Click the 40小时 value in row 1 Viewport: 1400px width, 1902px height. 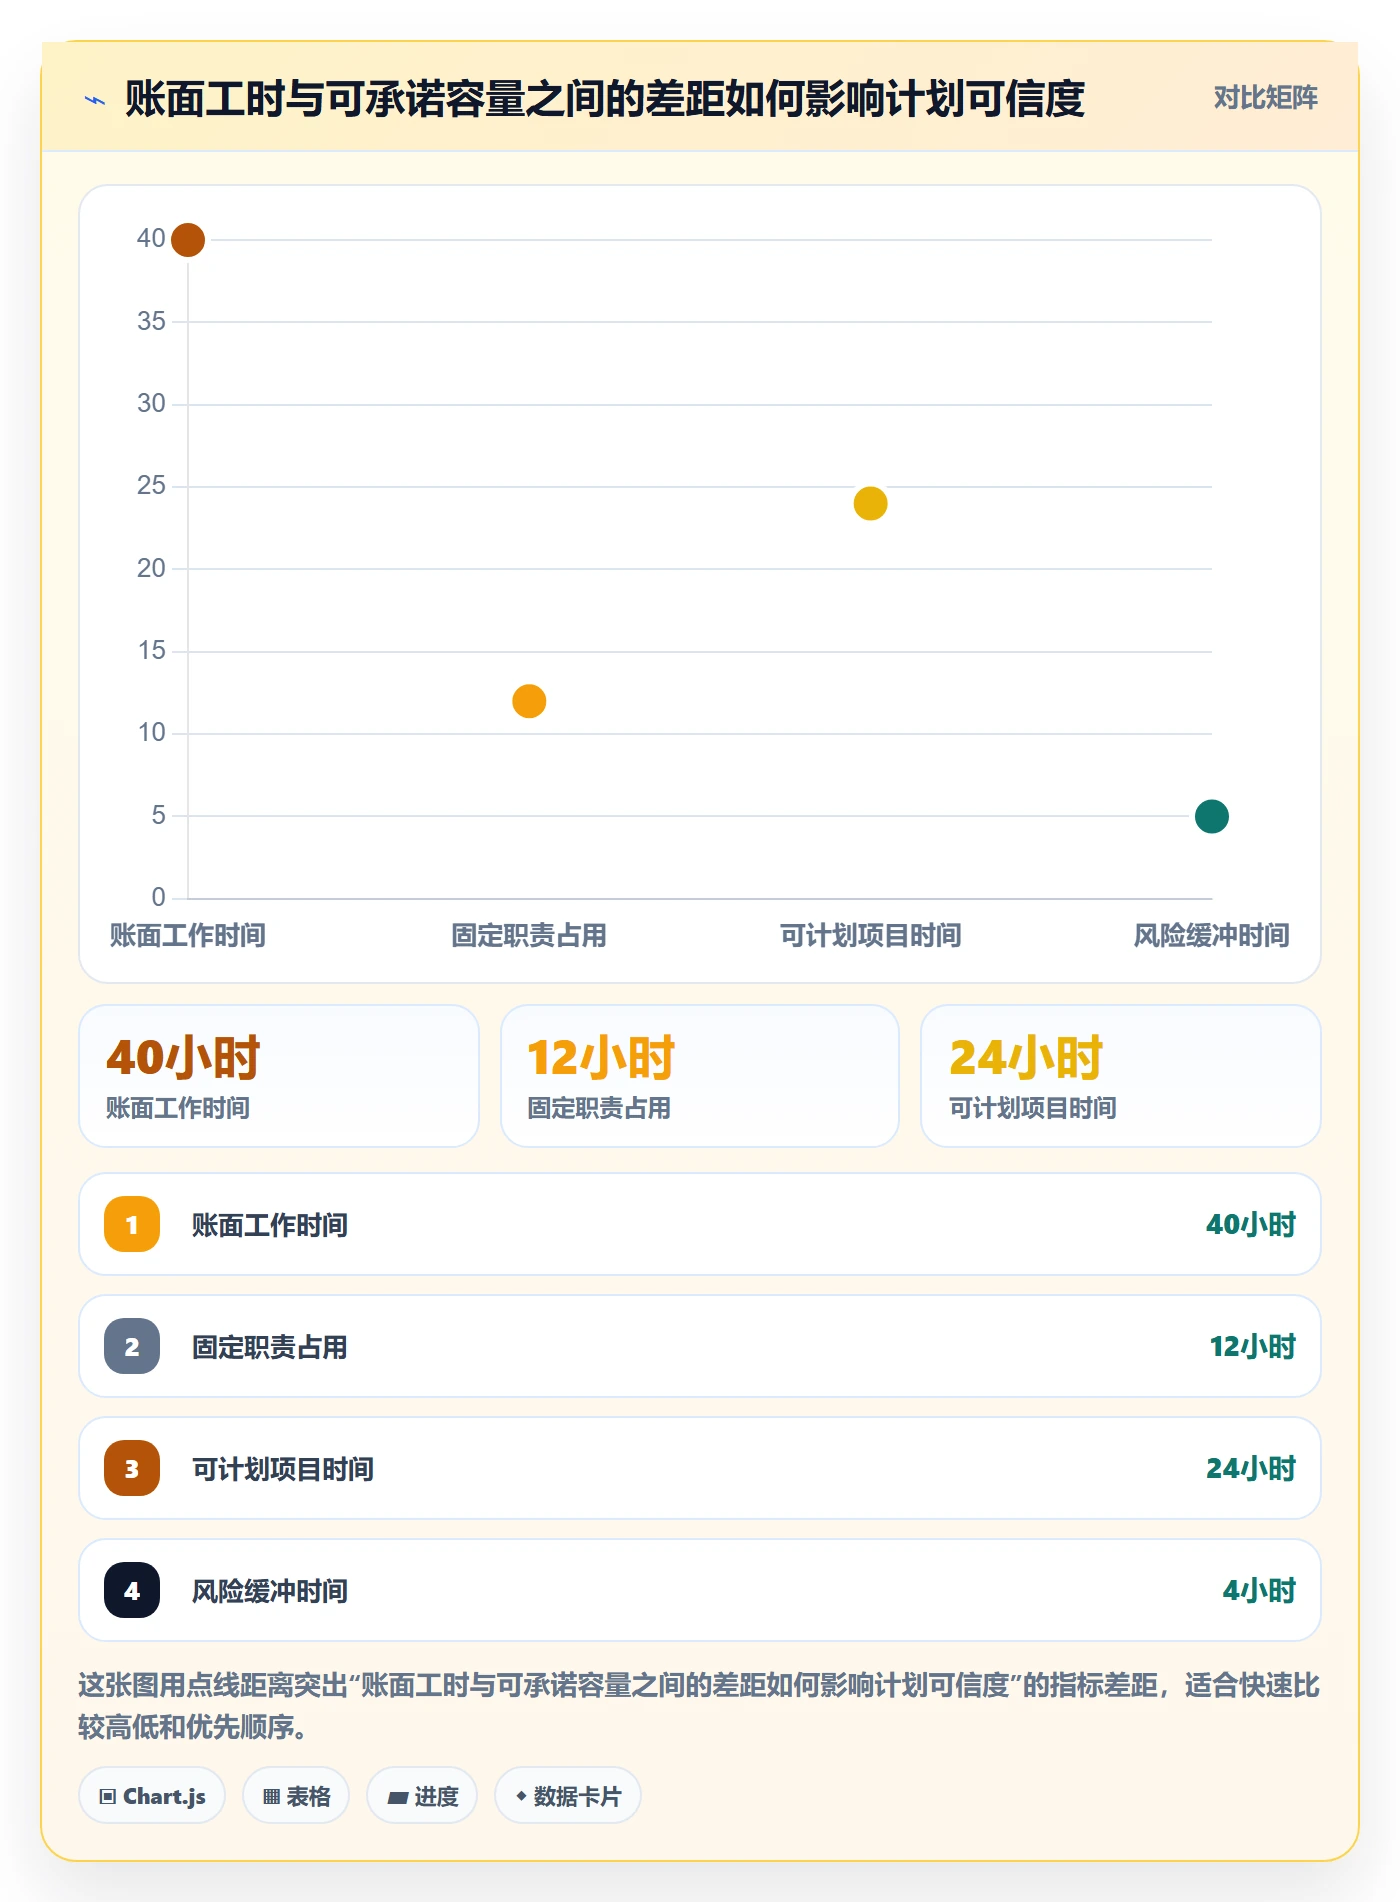pos(1251,1225)
